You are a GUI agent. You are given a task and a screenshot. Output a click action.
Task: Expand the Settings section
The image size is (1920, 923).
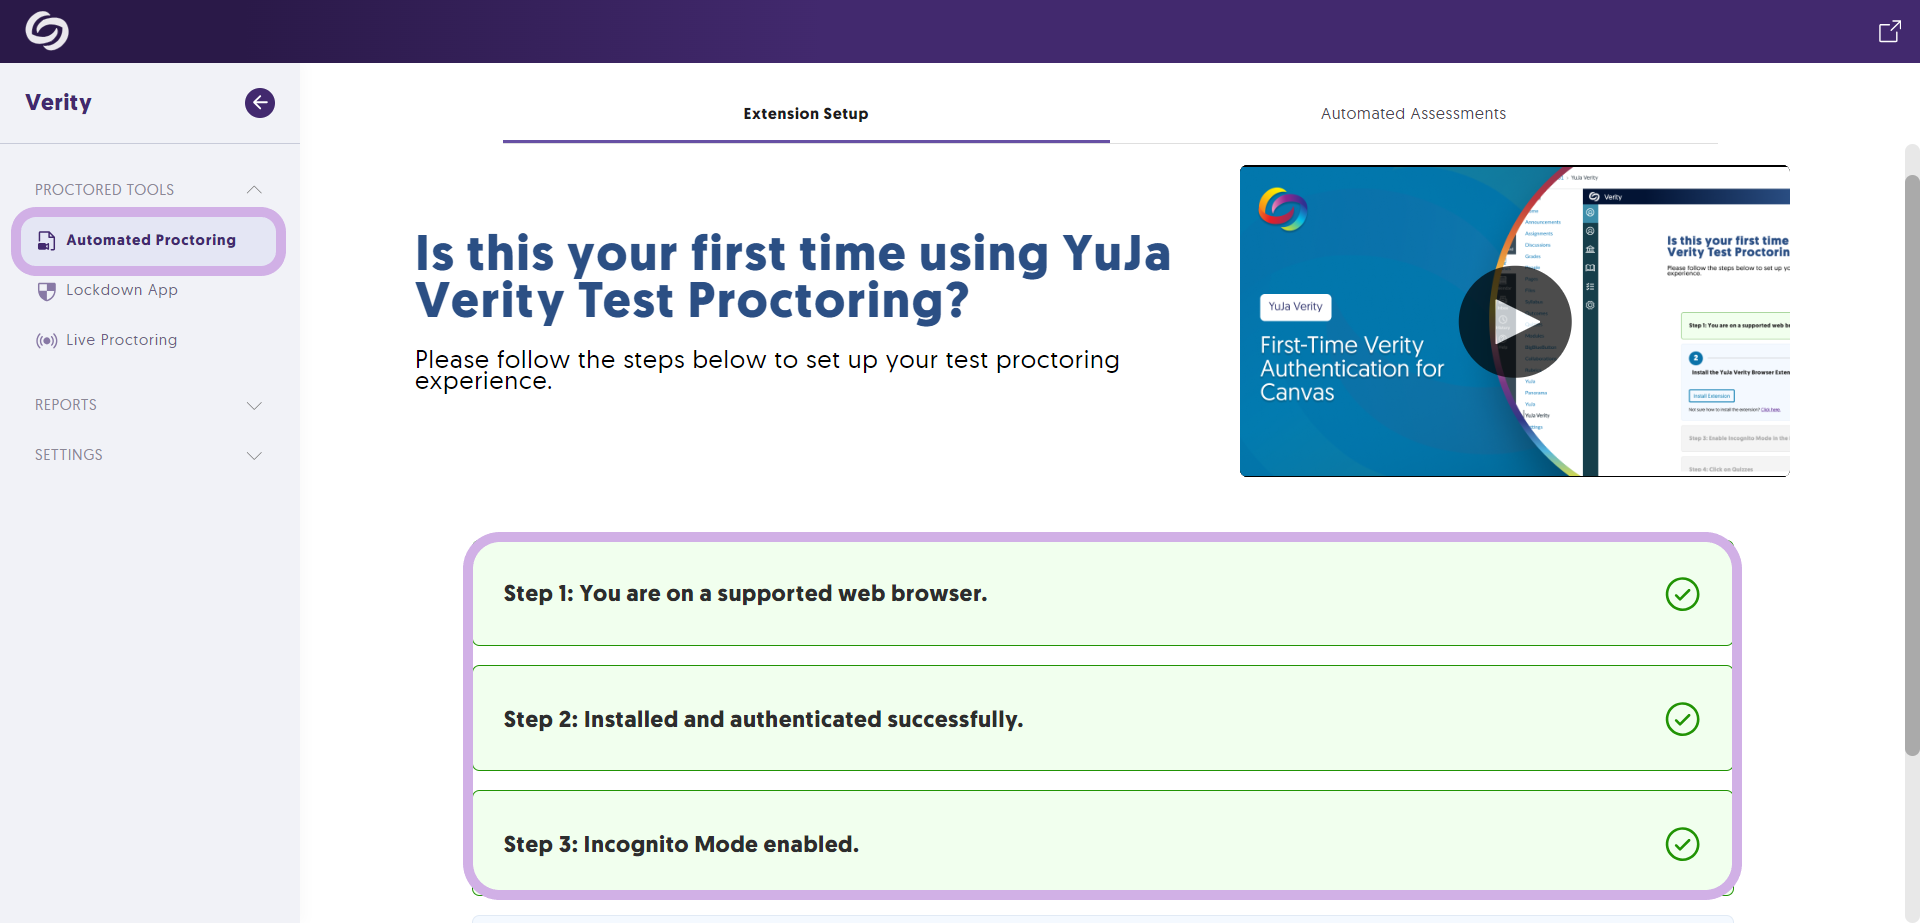point(254,455)
